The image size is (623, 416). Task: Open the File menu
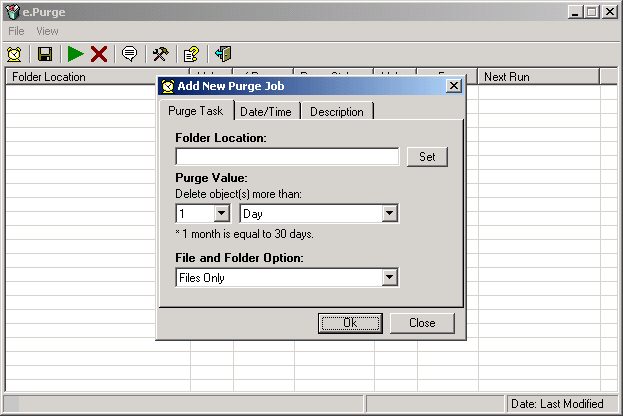[x=16, y=31]
